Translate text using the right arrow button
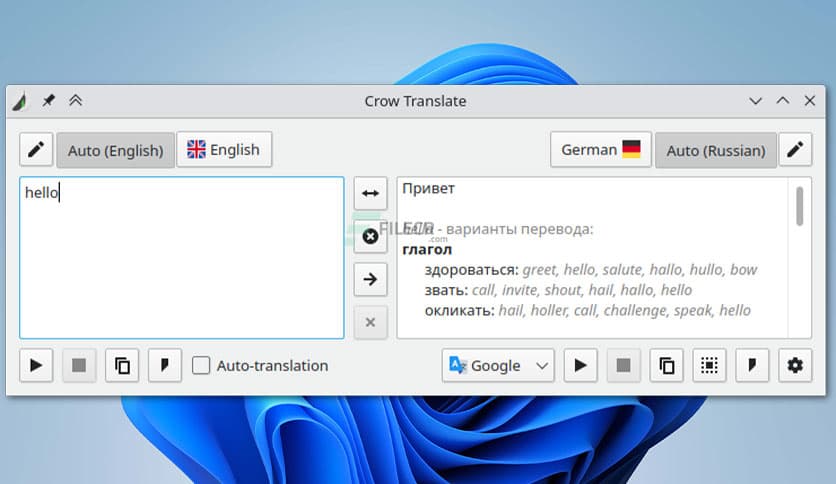Viewport: 836px width, 484px height. (x=371, y=279)
